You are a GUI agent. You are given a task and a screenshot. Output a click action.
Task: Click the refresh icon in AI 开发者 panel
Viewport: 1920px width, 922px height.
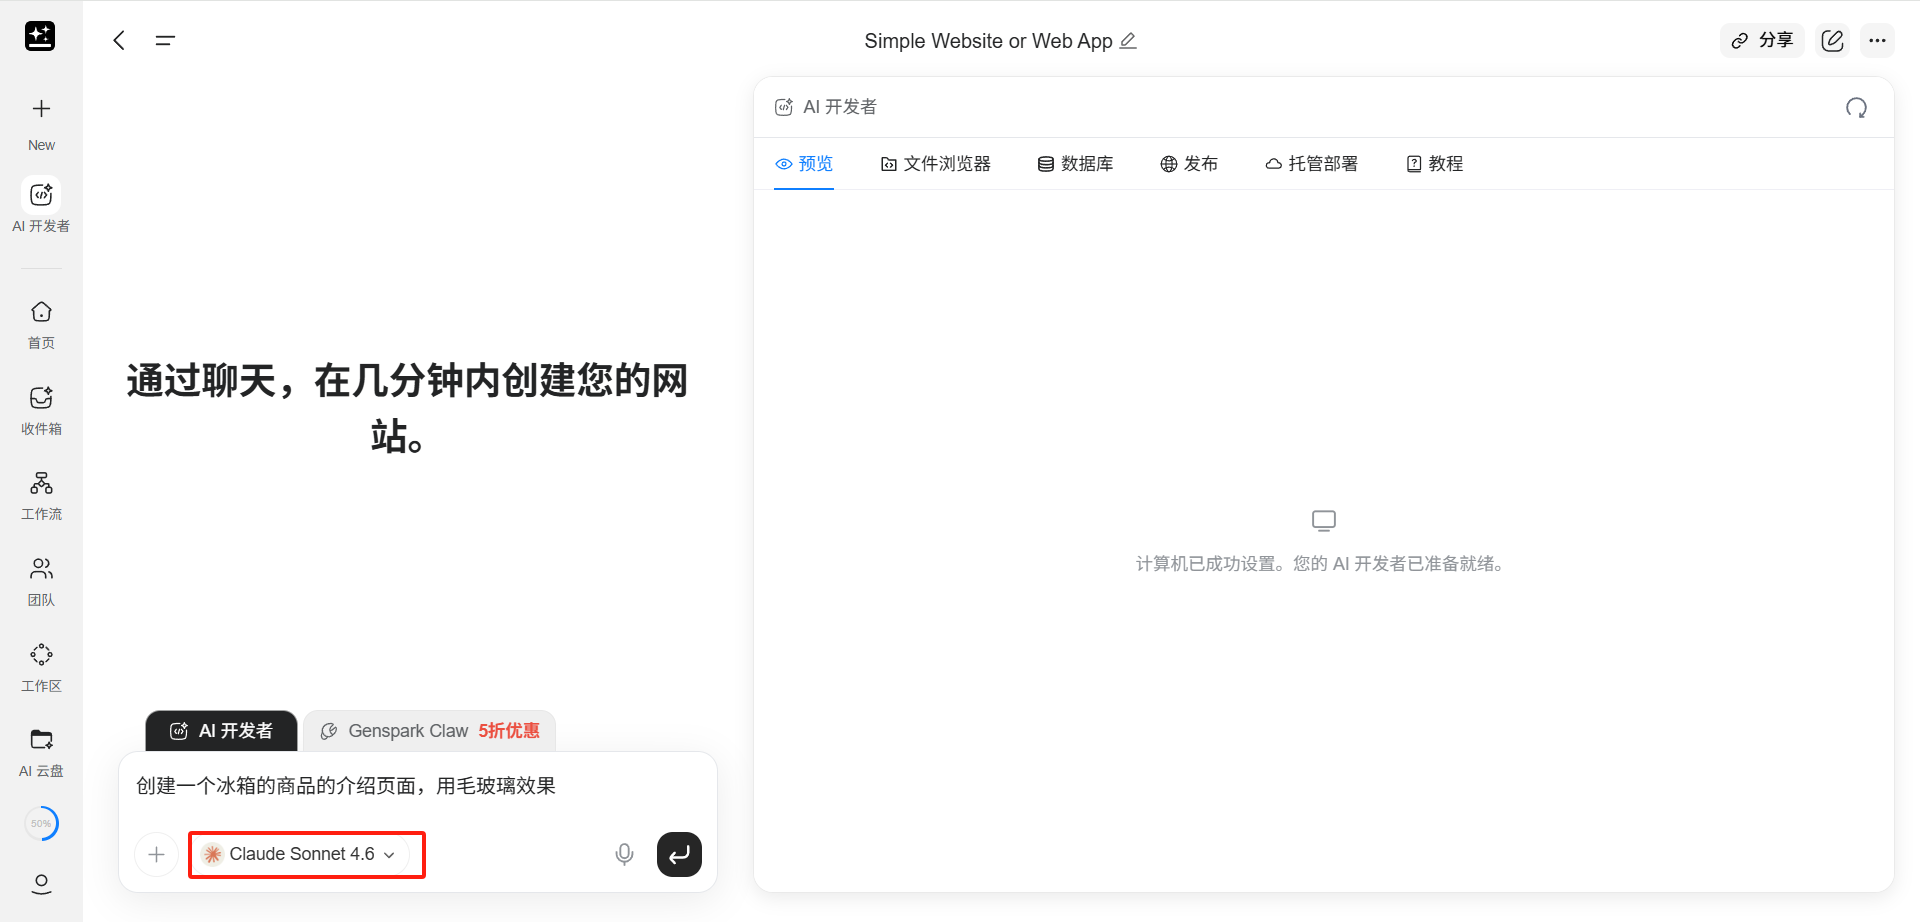[1856, 108]
